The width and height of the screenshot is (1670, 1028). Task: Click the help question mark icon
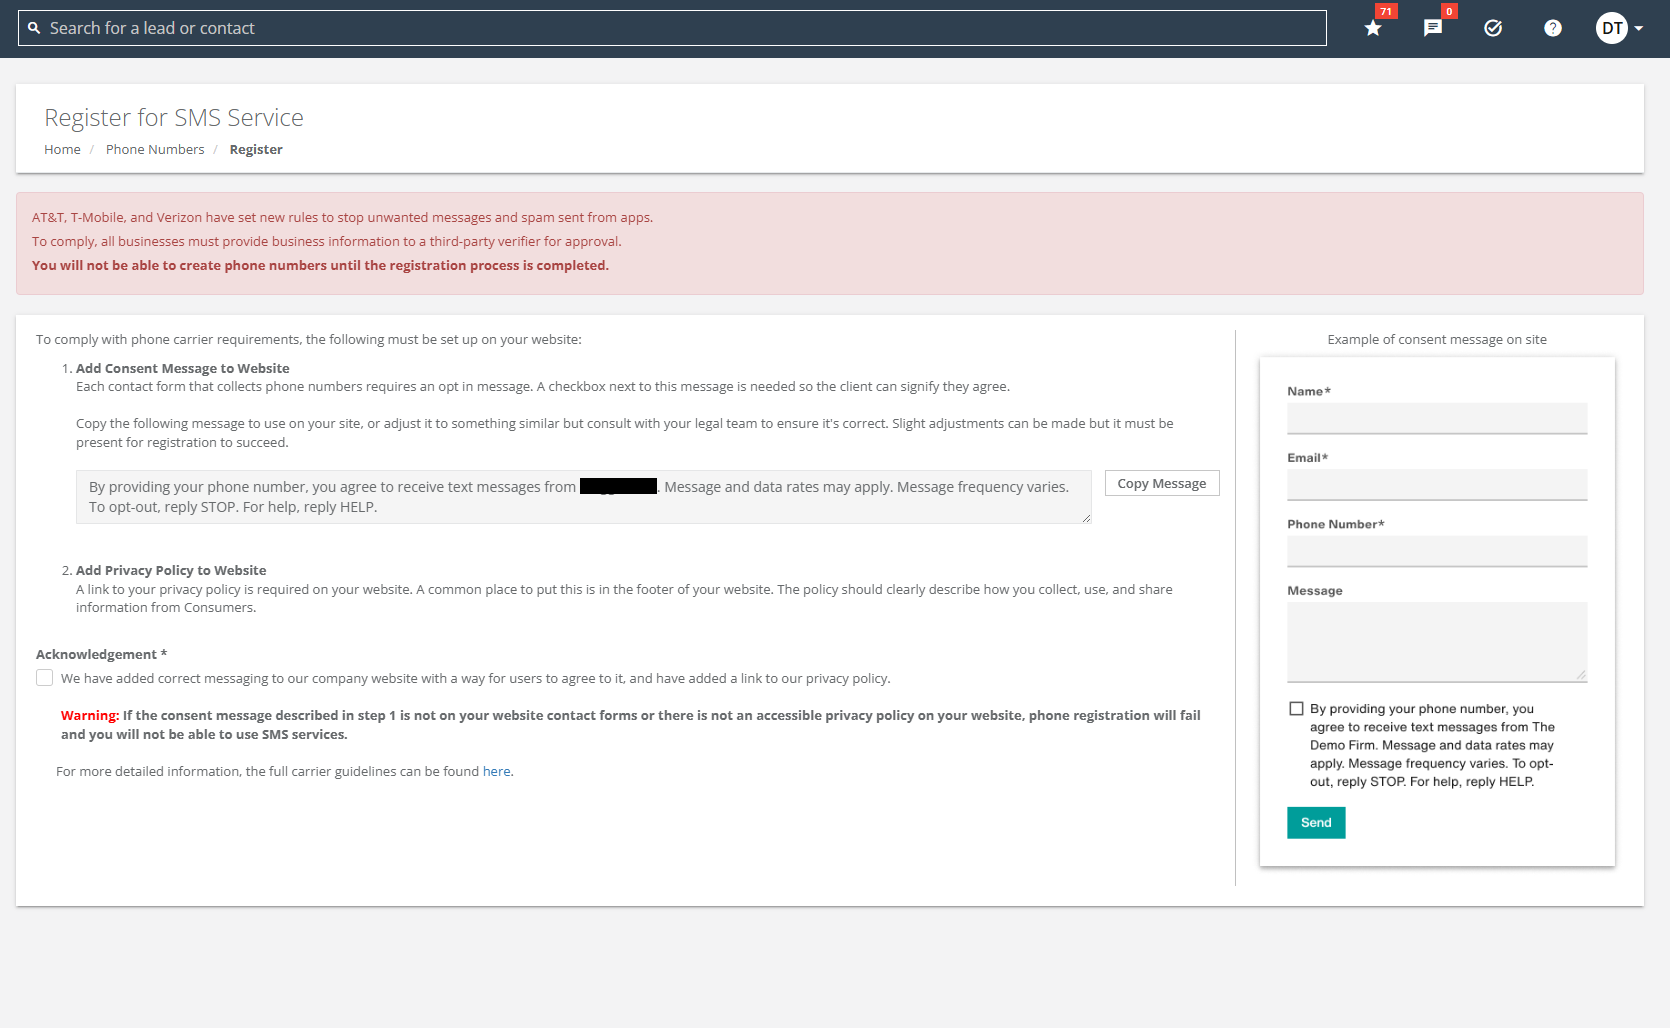click(x=1552, y=28)
